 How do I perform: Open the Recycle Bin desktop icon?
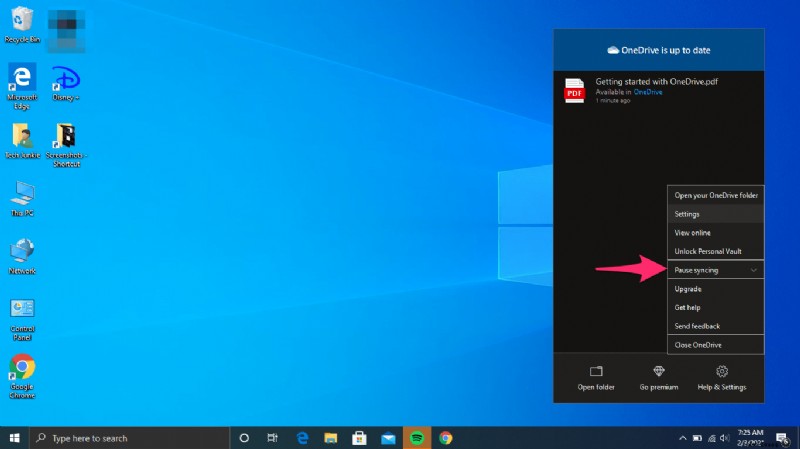[22, 24]
